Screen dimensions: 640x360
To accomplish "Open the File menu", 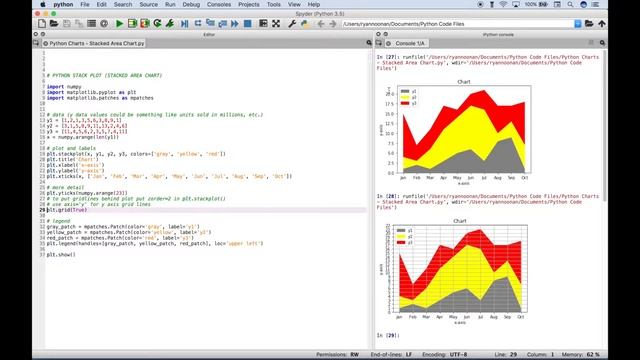I will pos(85,4).
